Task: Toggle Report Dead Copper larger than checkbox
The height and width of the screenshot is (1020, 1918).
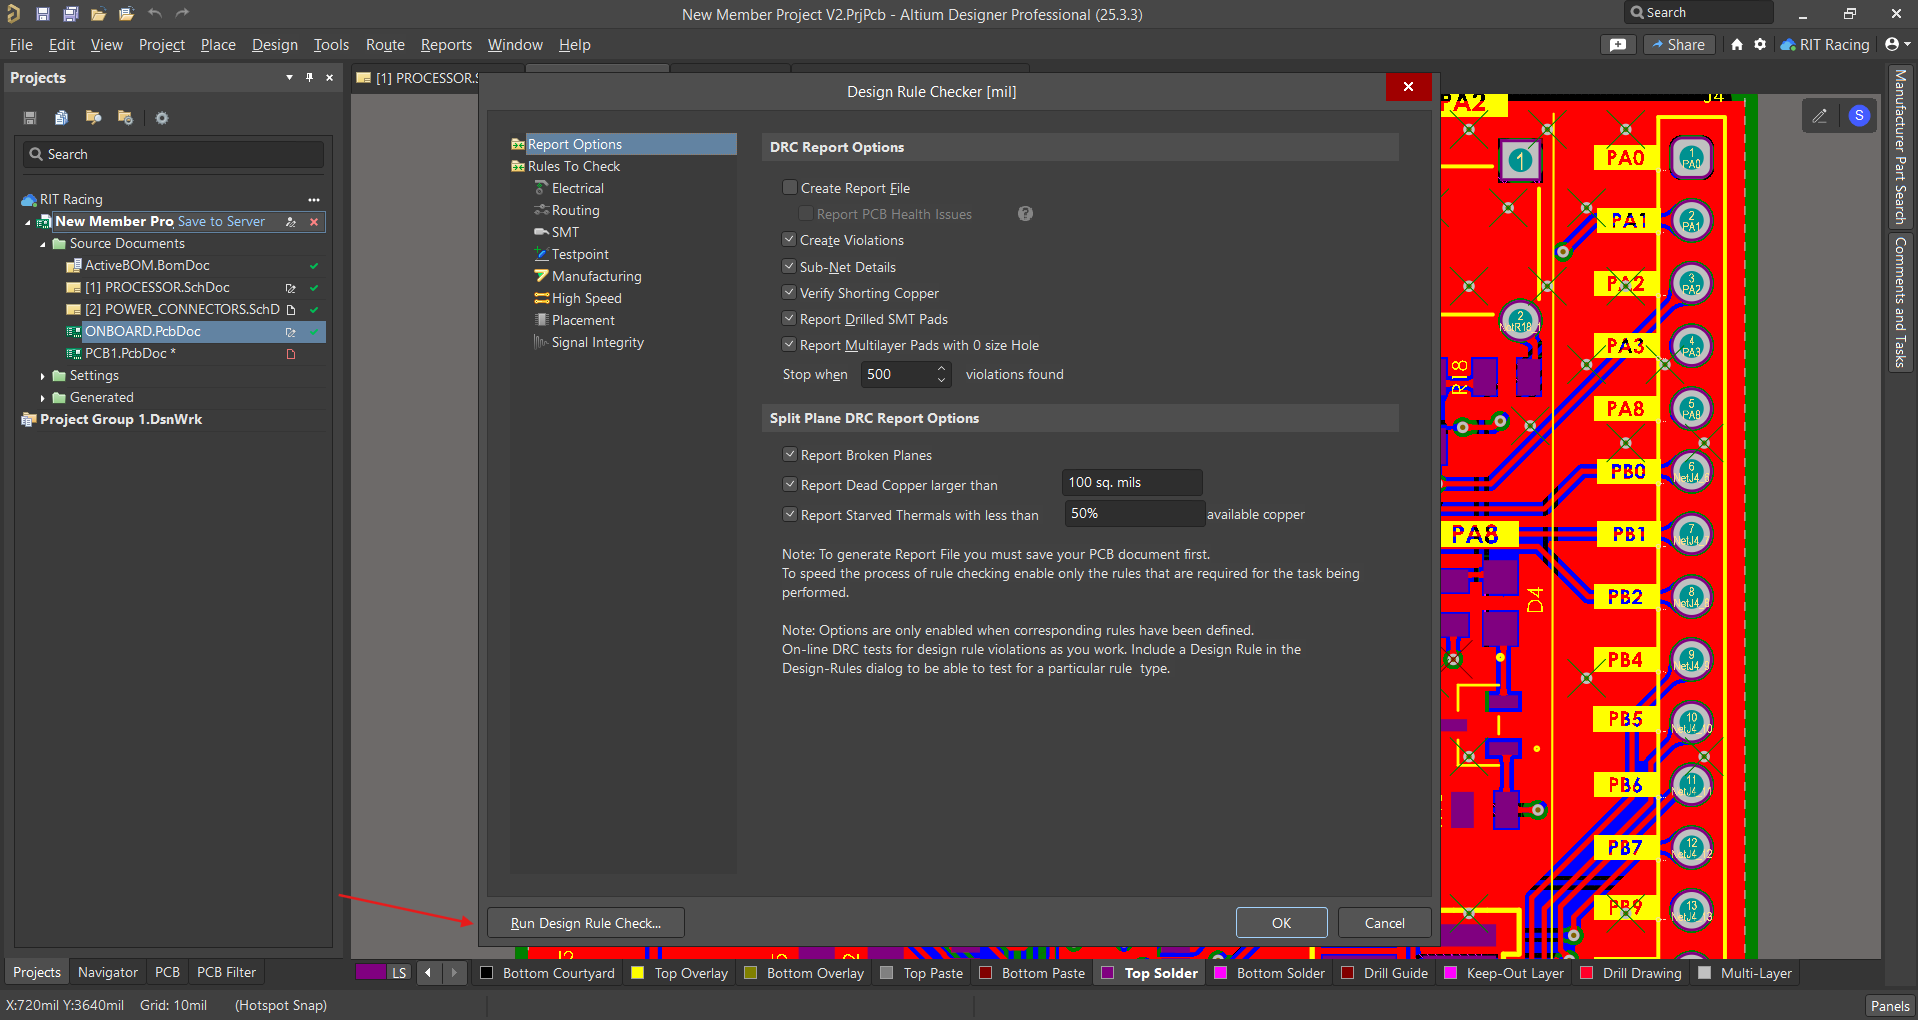Action: [790, 484]
